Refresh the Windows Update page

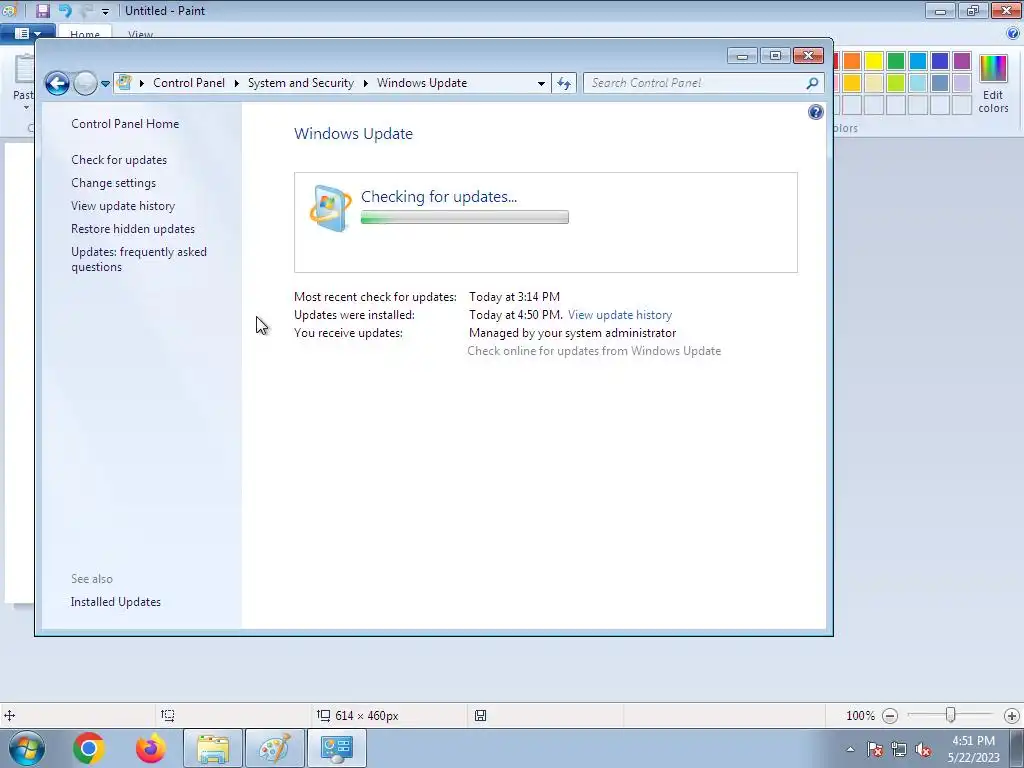[564, 84]
